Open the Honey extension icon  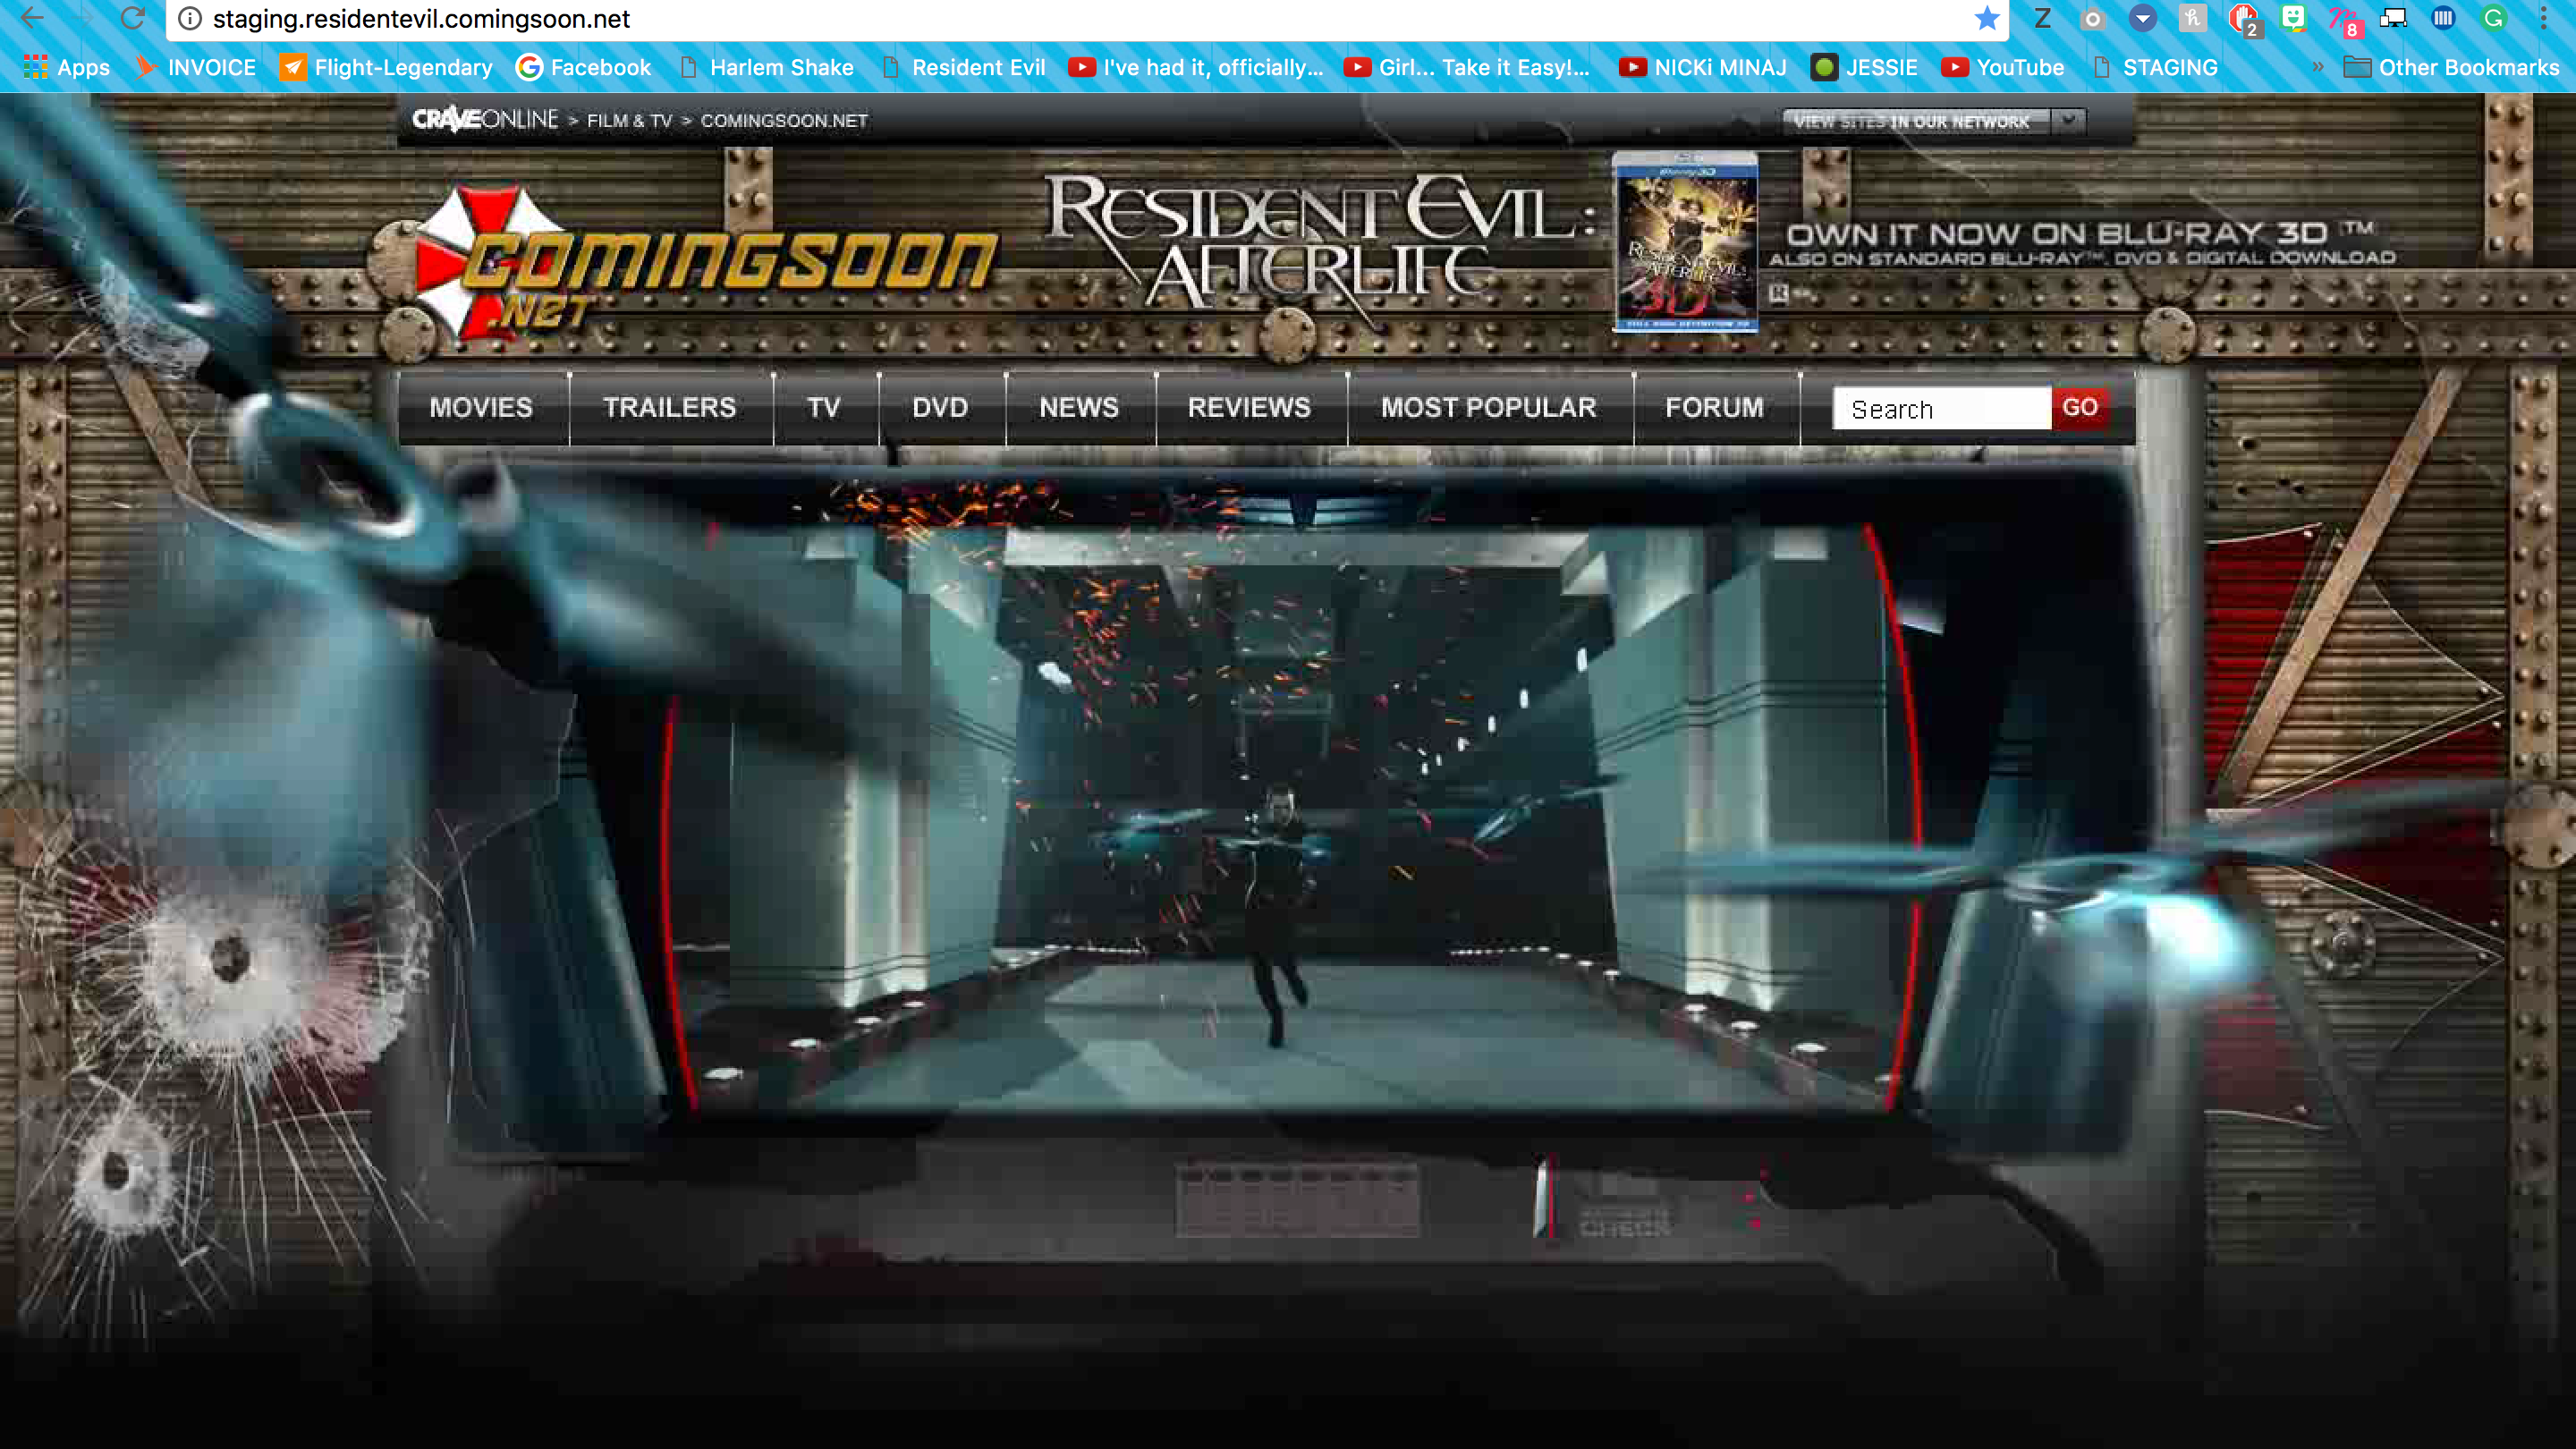(x=2192, y=18)
